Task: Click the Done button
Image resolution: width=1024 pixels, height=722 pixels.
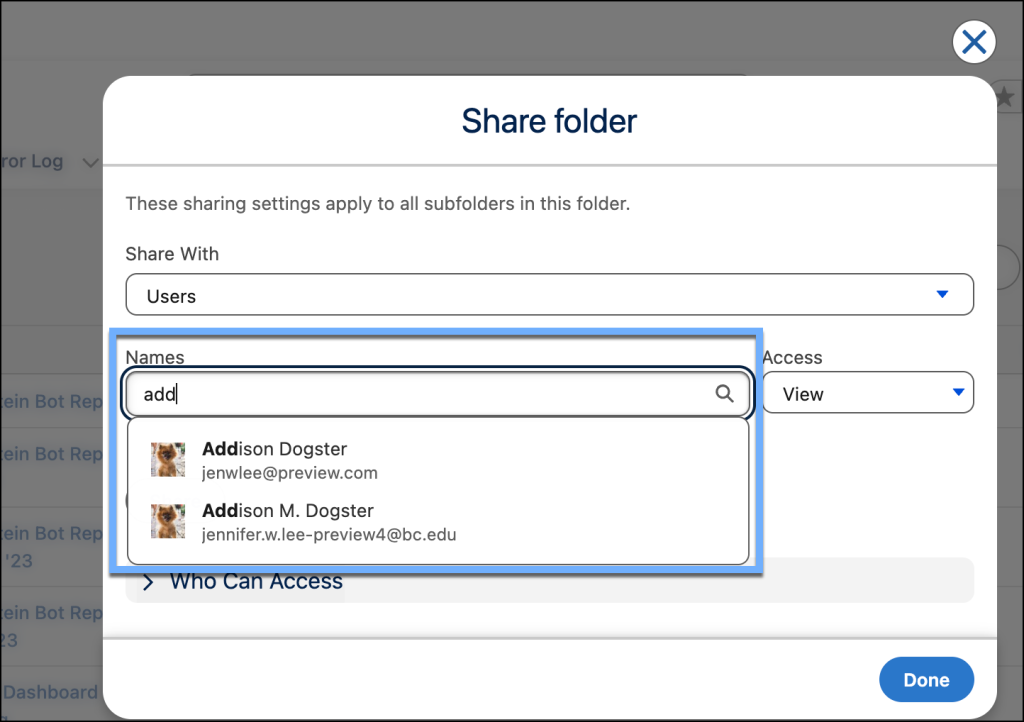Action: pyautogui.click(x=926, y=679)
